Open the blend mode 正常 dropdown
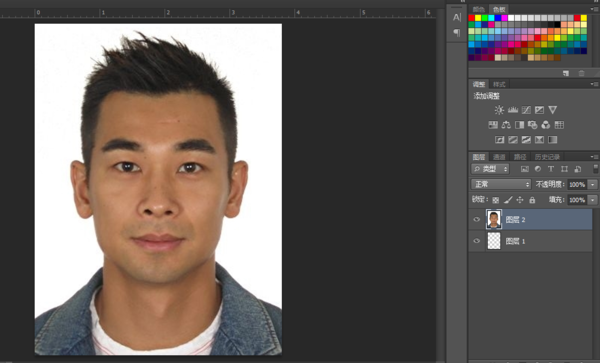Viewport: 600px width, 363px height. pyautogui.click(x=501, y=184)
